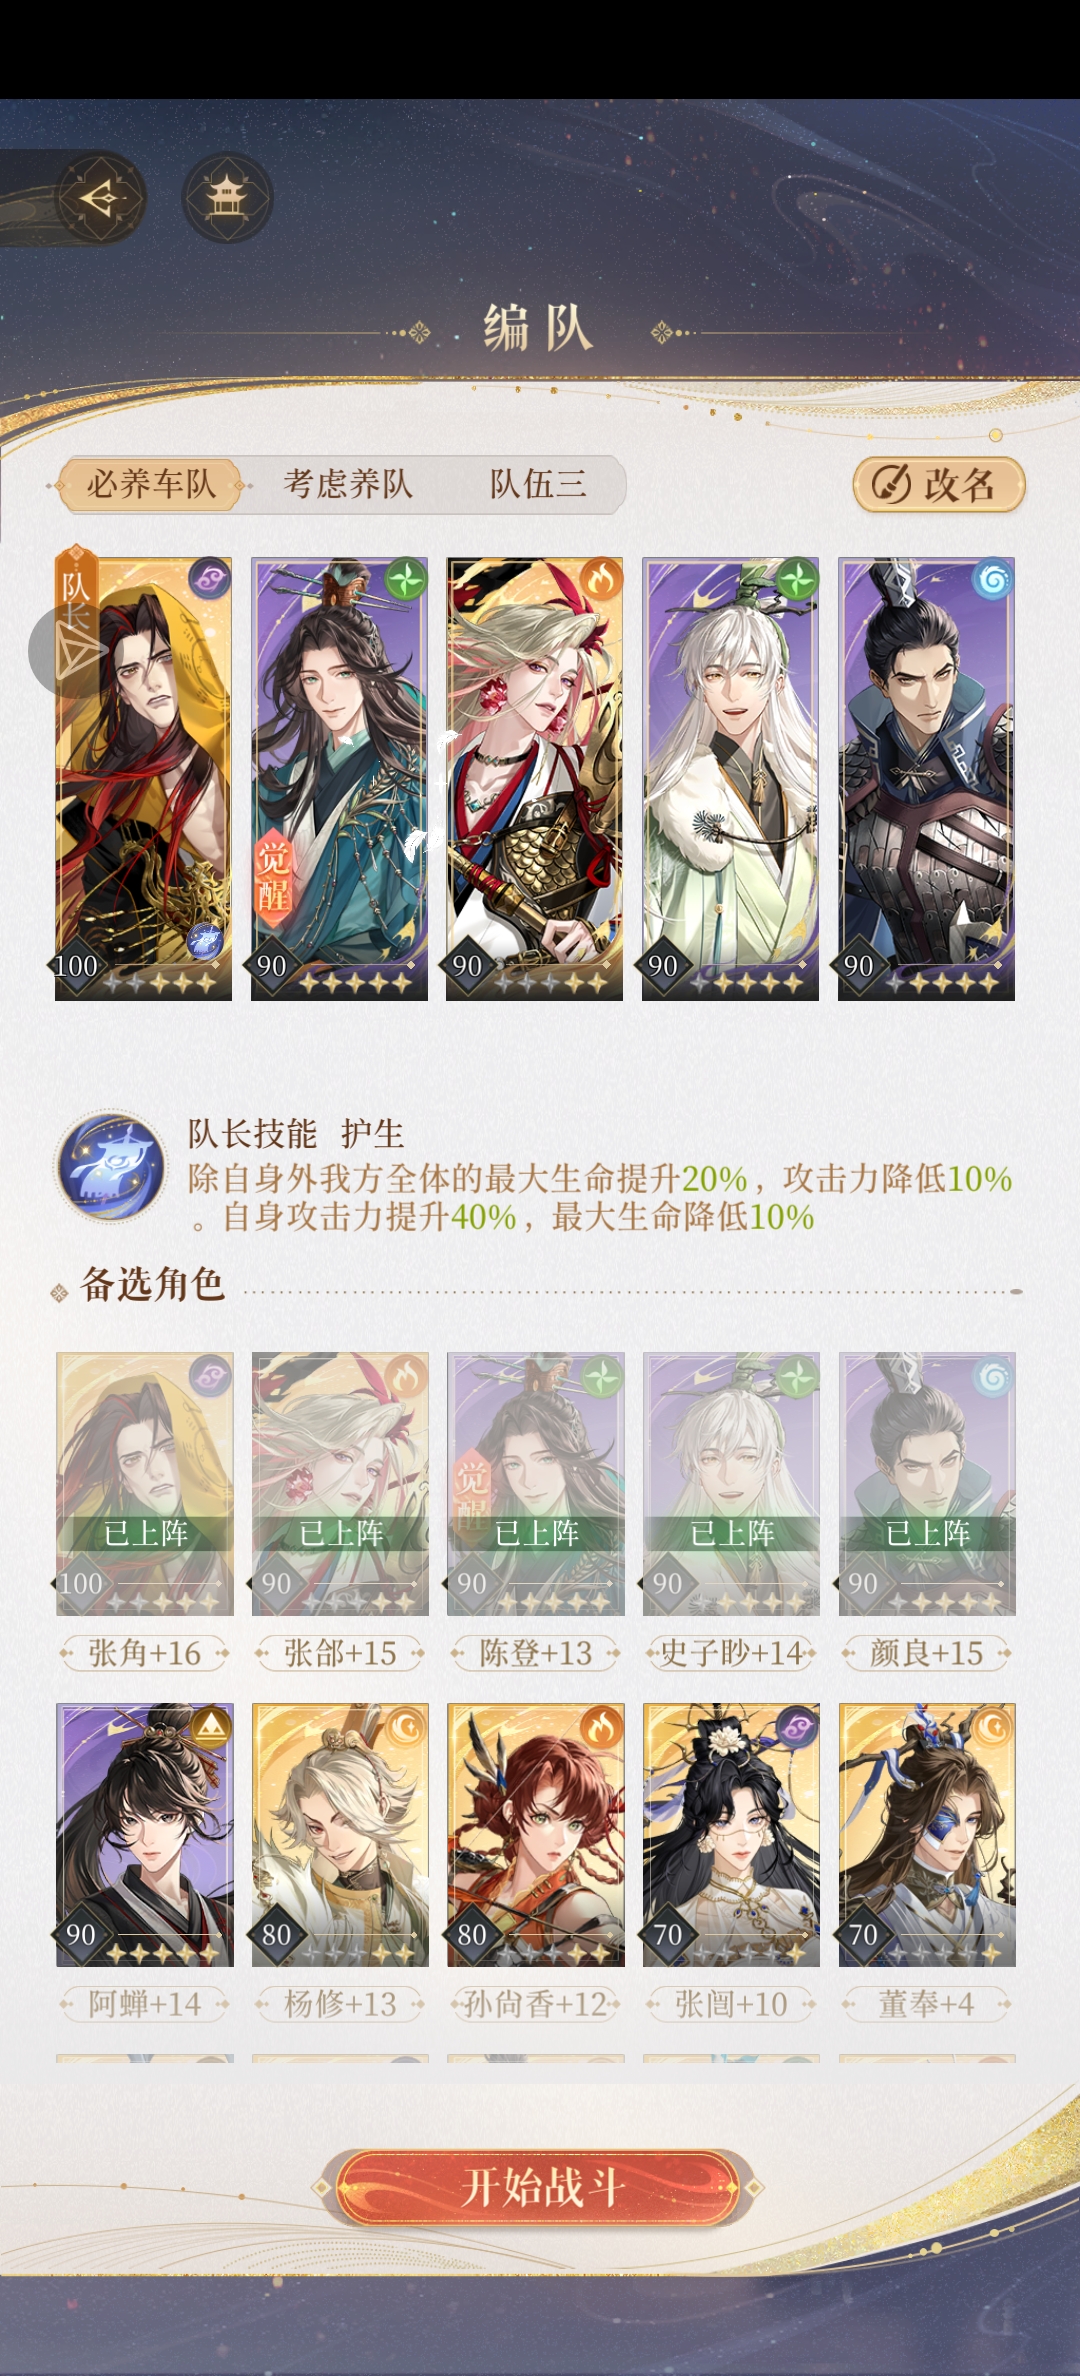Tap the triangle element icon on 阿蝉's card

pos(211,1725)
